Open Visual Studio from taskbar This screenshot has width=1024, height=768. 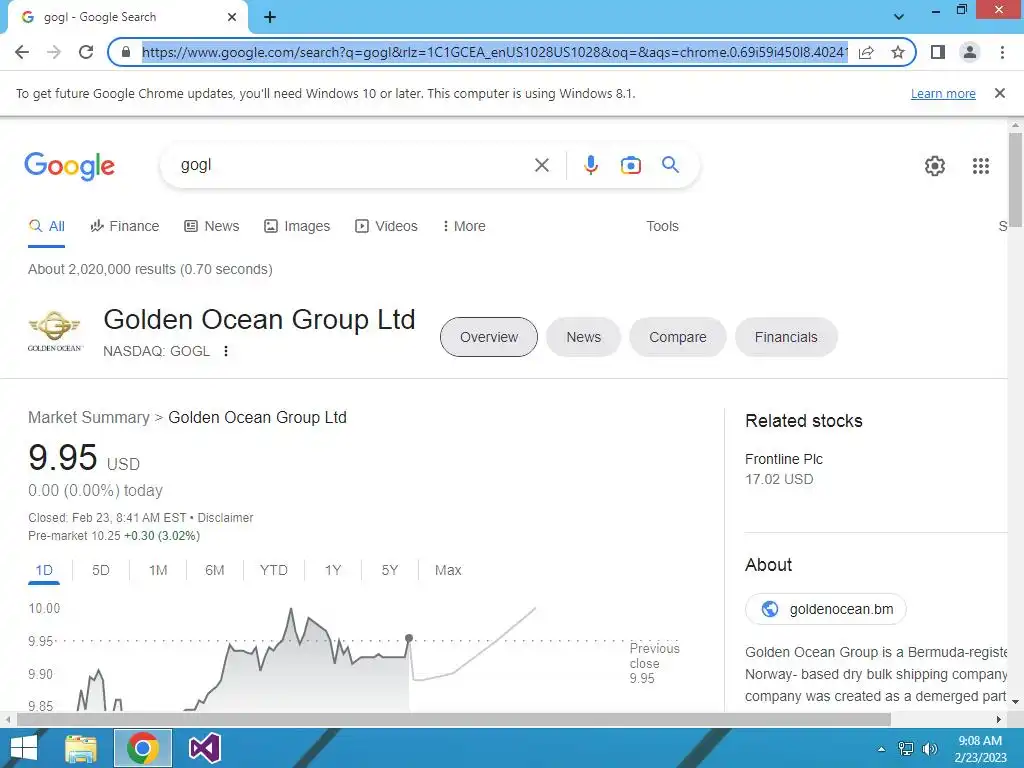(204, 748)
